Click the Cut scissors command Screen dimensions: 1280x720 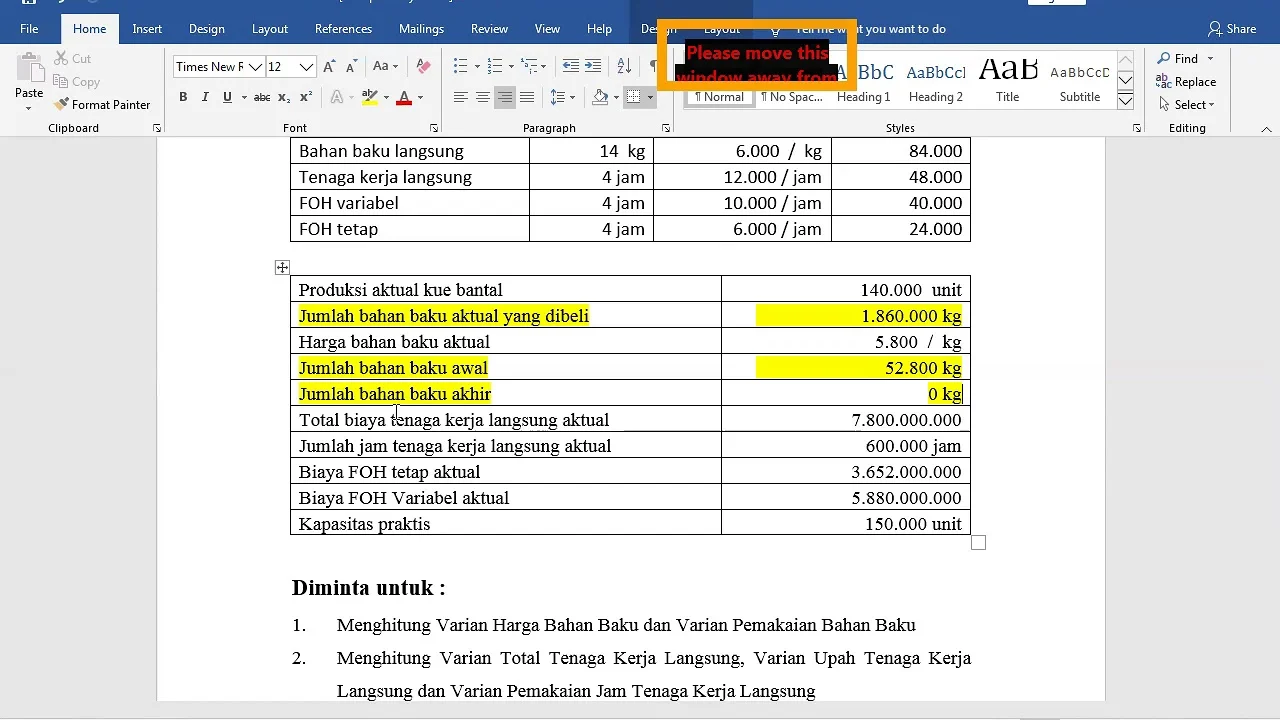[x=73, y=59]
